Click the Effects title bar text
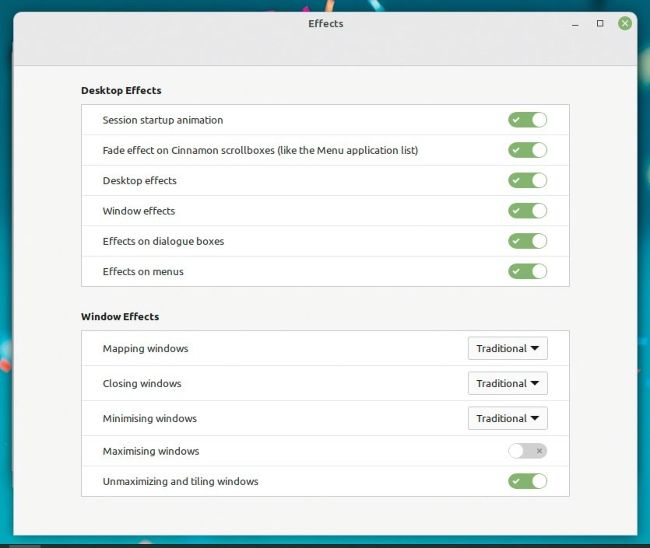650x548 pixels. (325, 23)
